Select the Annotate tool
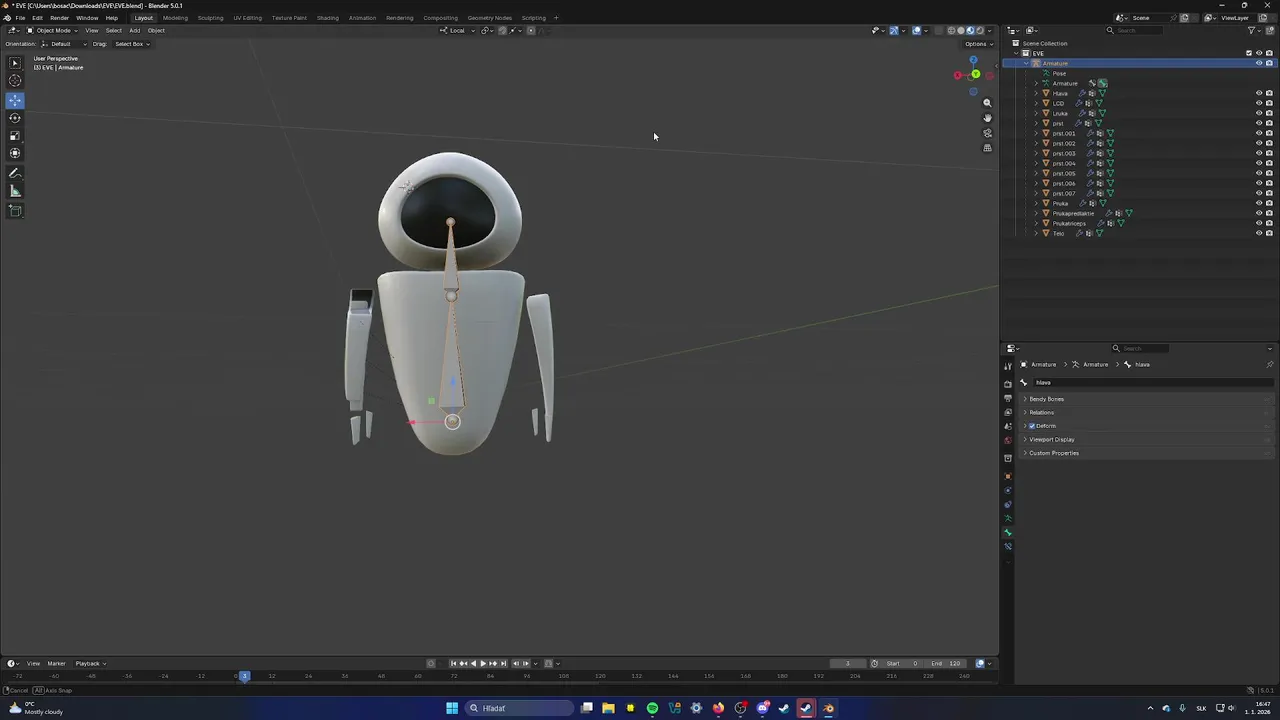1280x720 pixels. pos(15,173)
